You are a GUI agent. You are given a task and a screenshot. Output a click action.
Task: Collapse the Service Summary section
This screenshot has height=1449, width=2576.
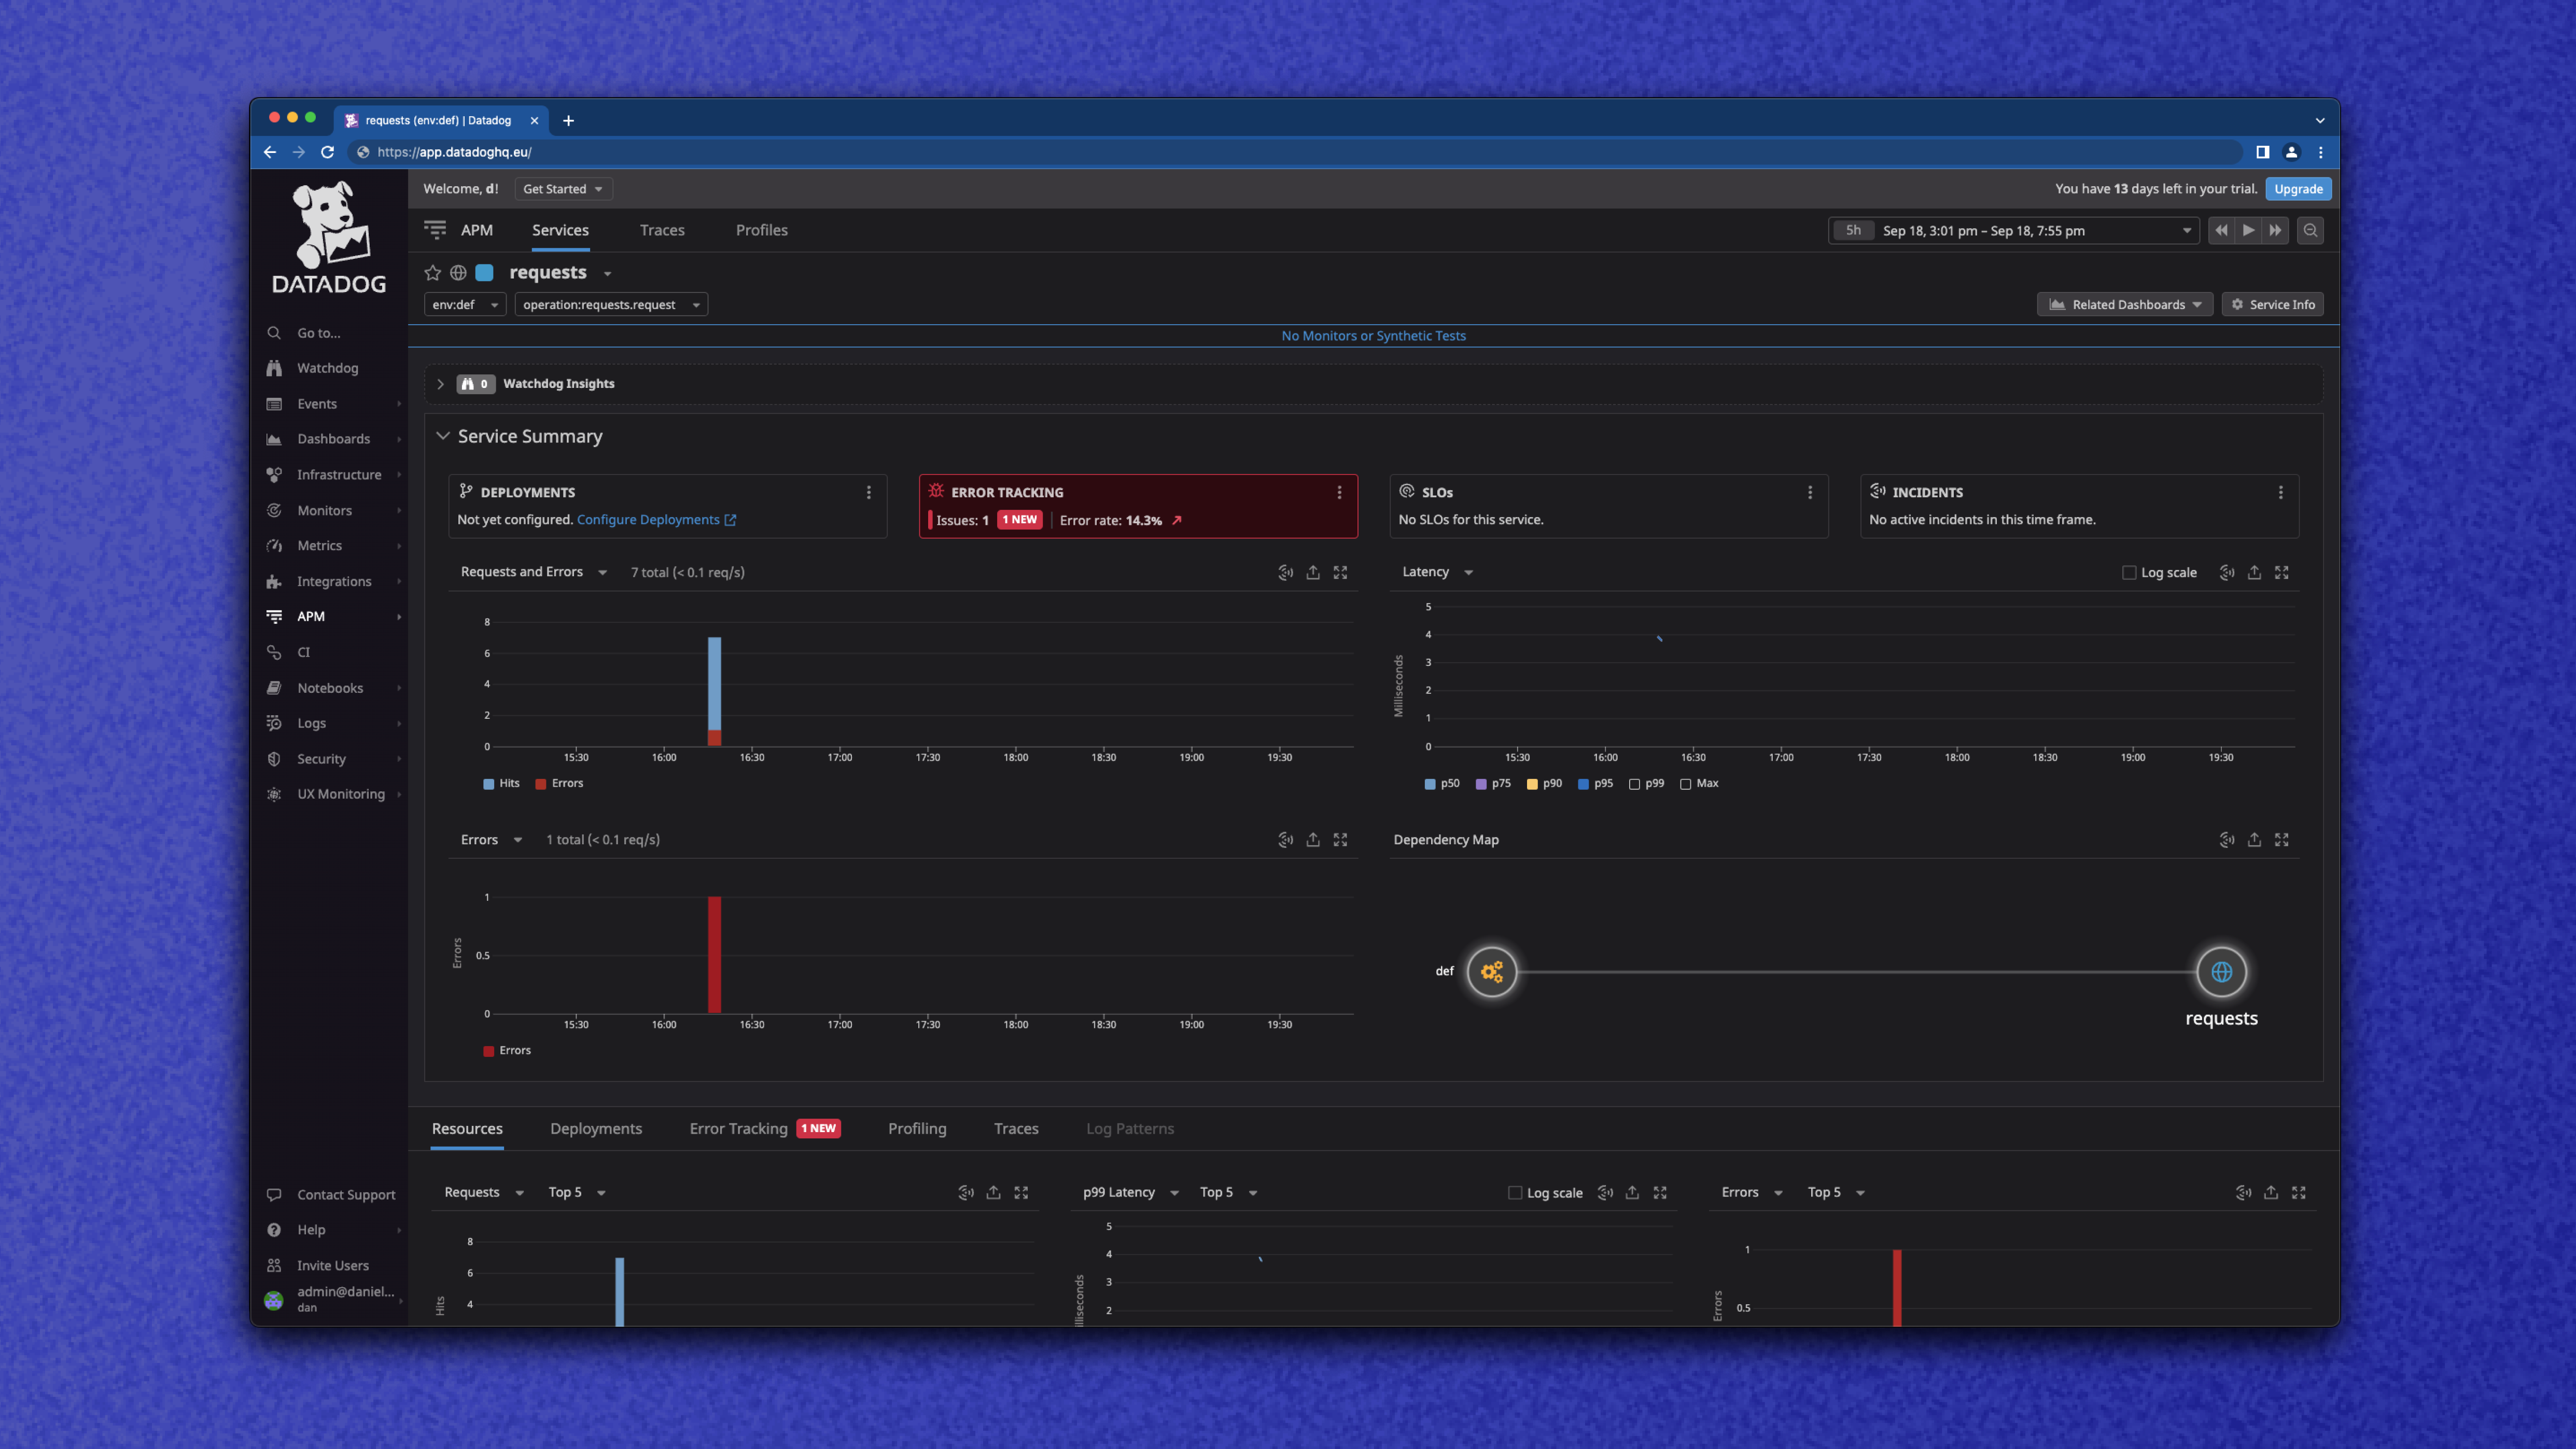pyautogui.click(x=444, y=436)
